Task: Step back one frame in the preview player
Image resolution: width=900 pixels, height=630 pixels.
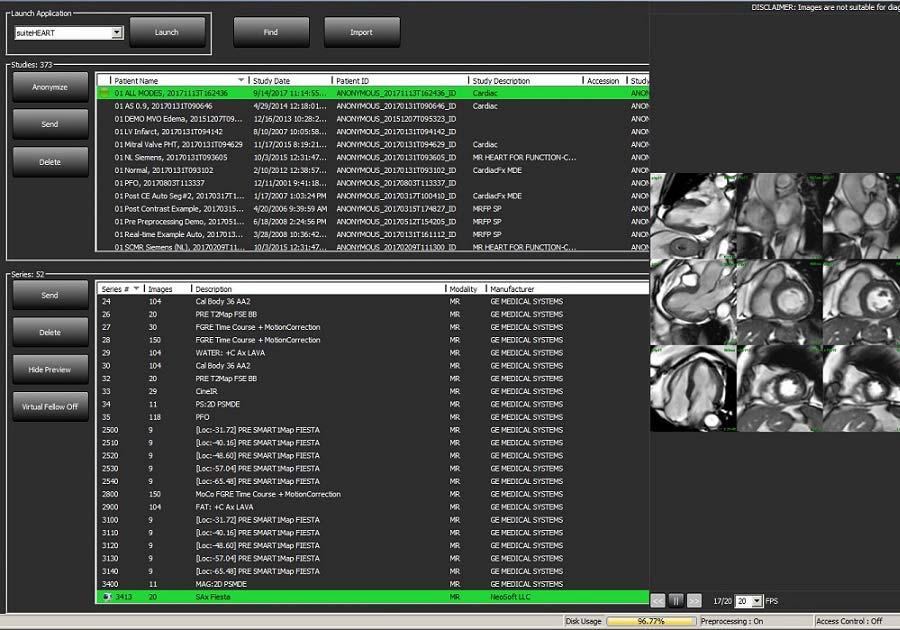Action: coord(658,601)
